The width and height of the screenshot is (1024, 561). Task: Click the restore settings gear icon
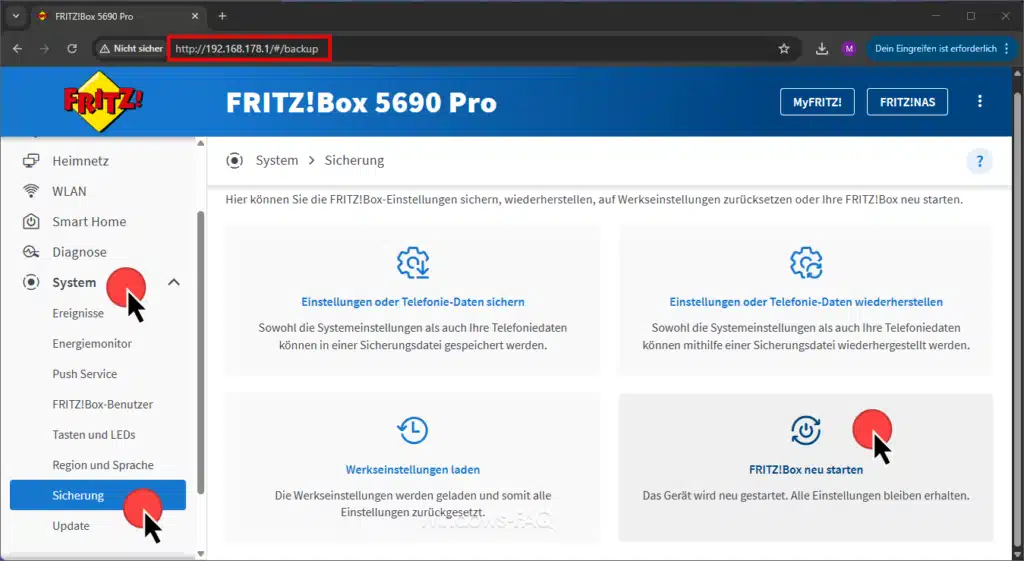pos(806,263)
